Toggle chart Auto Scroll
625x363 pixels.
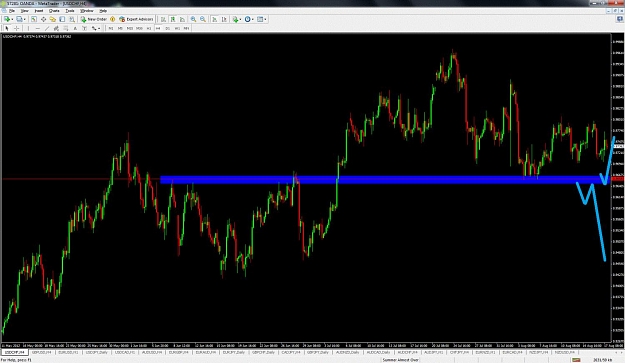click(x=214, y=19)
